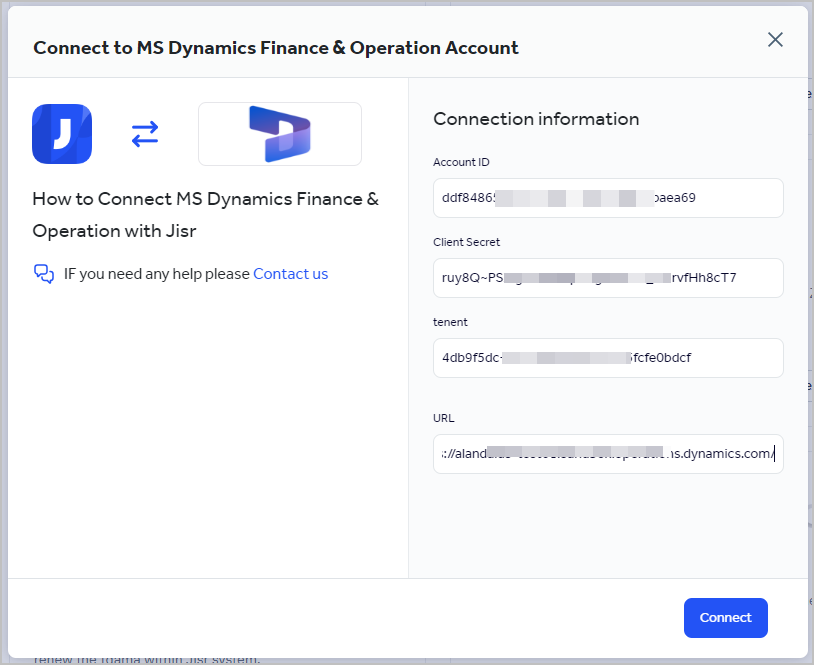The image size is (814, 665).
Task: Click the dialog title about MS Dynamics connection
Action: tap(276, 47)
